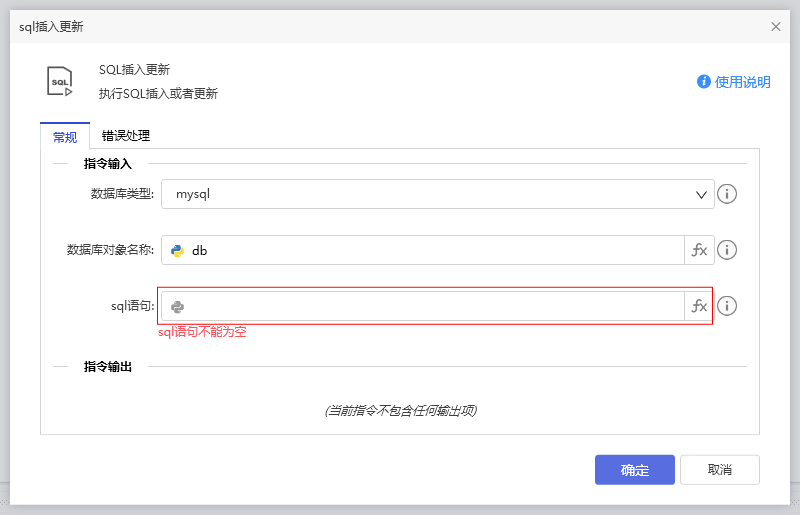Focus the empty sql语句 input field

430,307
